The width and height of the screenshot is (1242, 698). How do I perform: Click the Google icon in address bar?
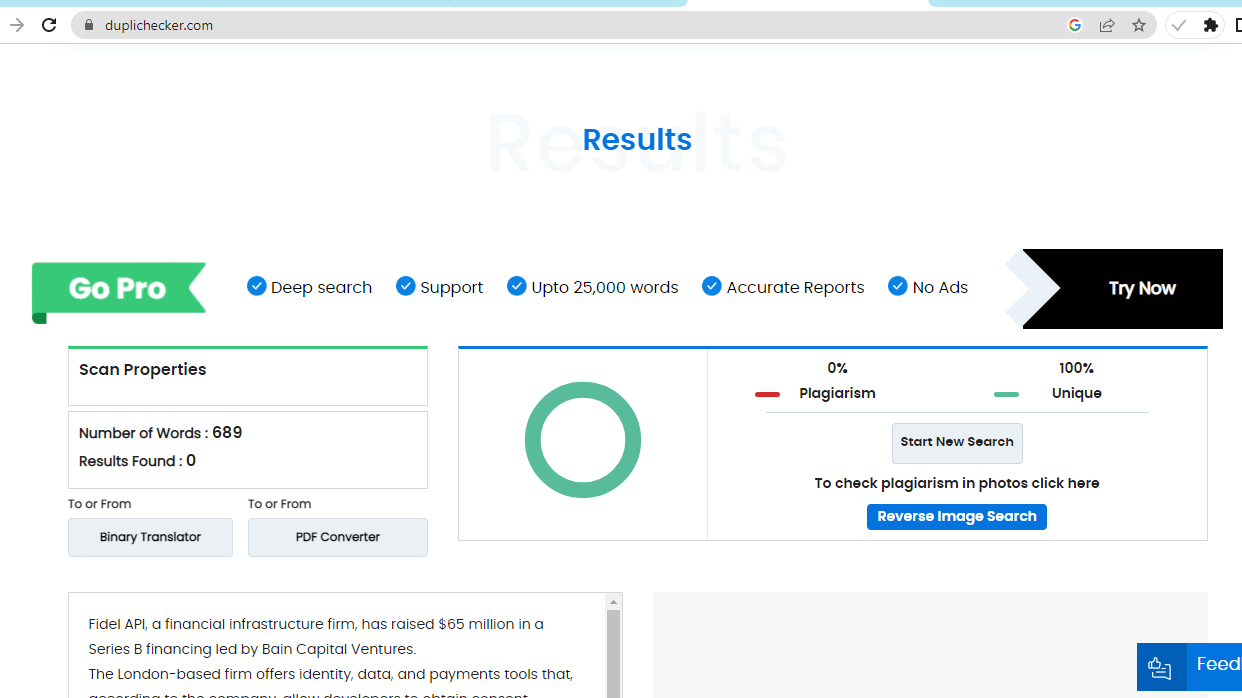[1075, 25]
